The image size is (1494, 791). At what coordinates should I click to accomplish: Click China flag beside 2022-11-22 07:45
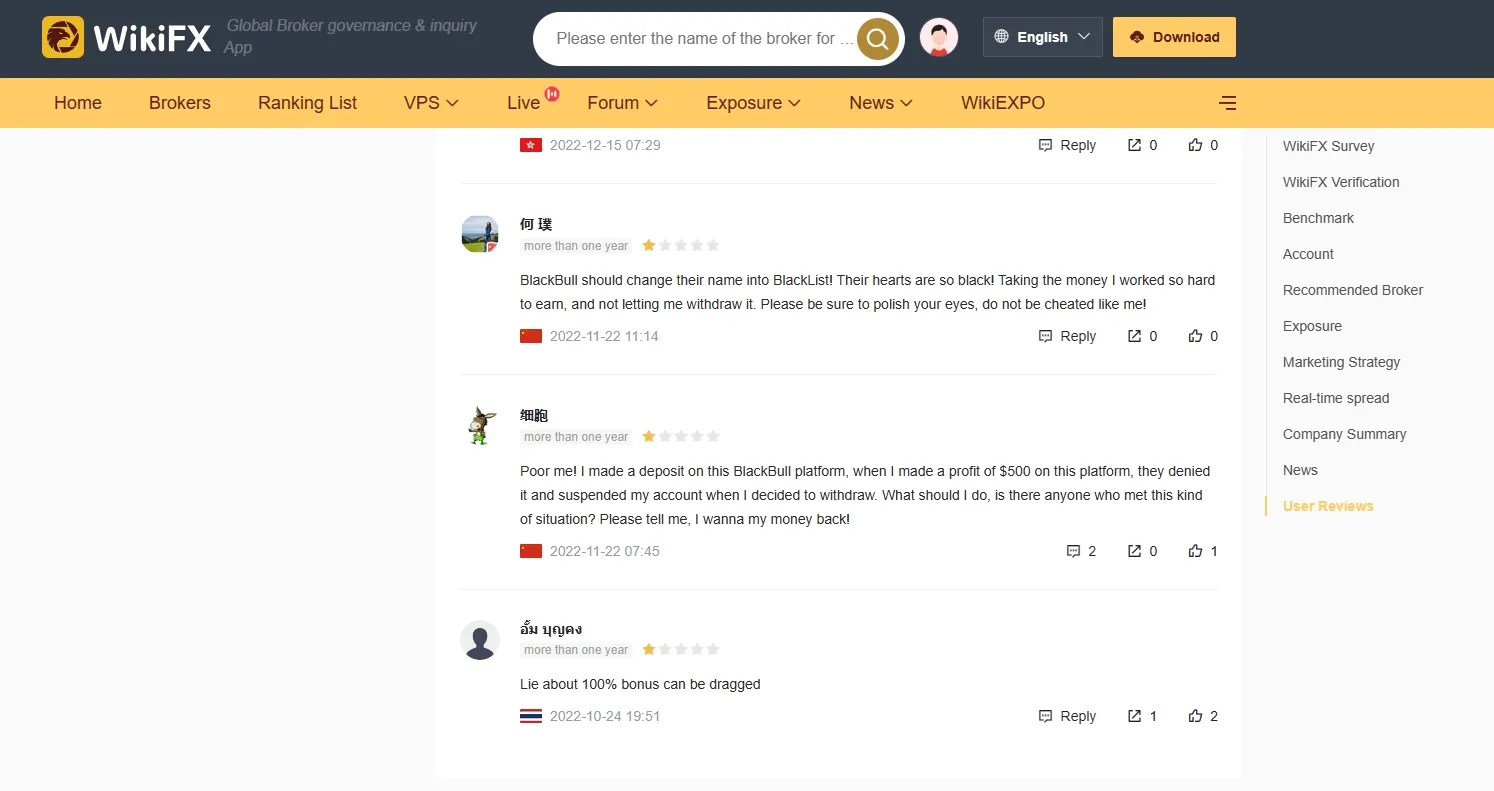click(531, 551)
